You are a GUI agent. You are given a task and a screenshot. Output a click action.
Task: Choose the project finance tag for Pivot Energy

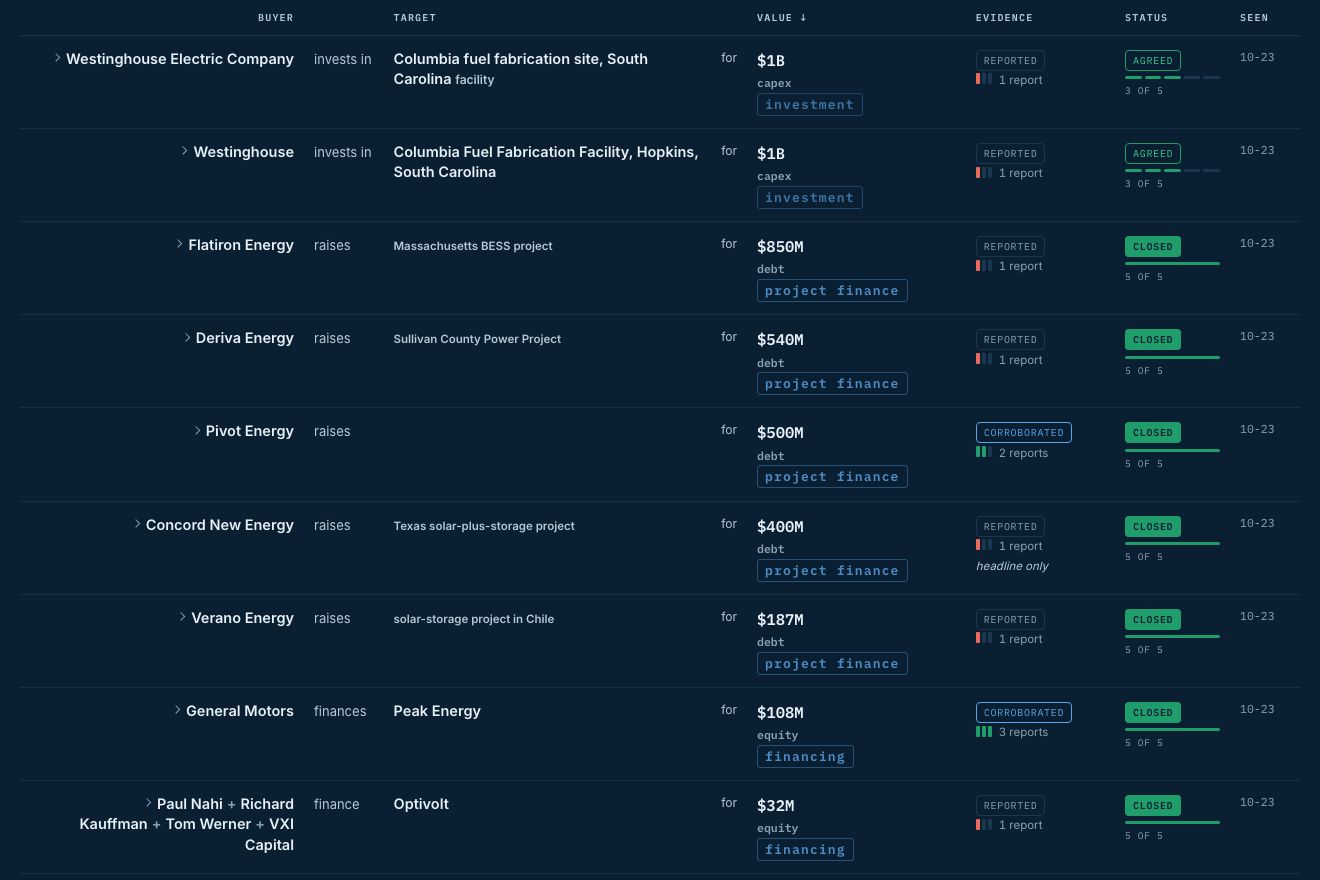click(832, 477)
